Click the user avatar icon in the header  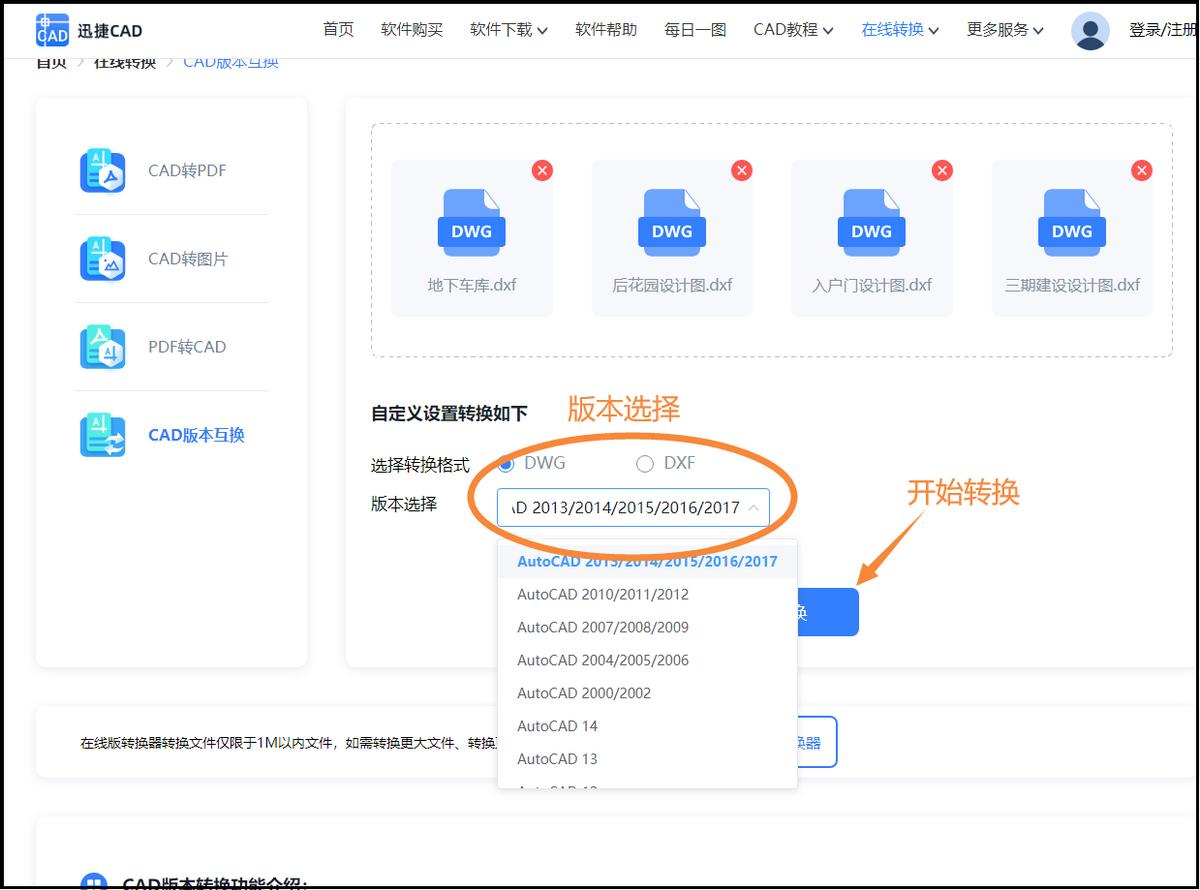point(1090,30)
